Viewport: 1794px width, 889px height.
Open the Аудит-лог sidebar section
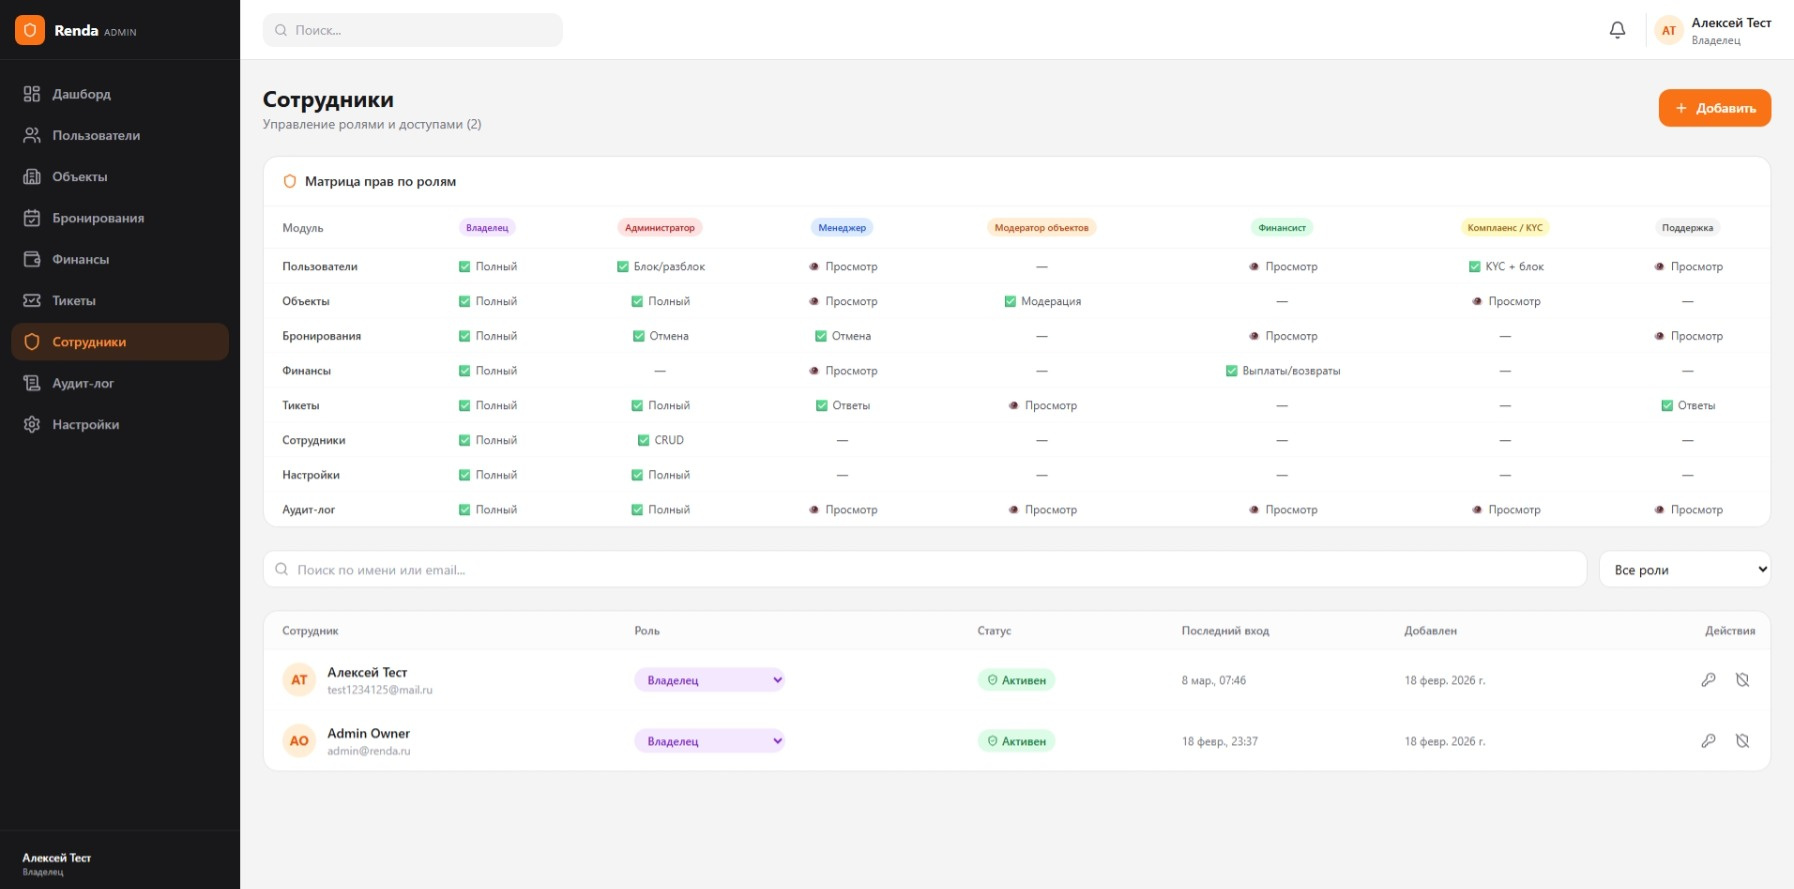click(x=83, y=384)
